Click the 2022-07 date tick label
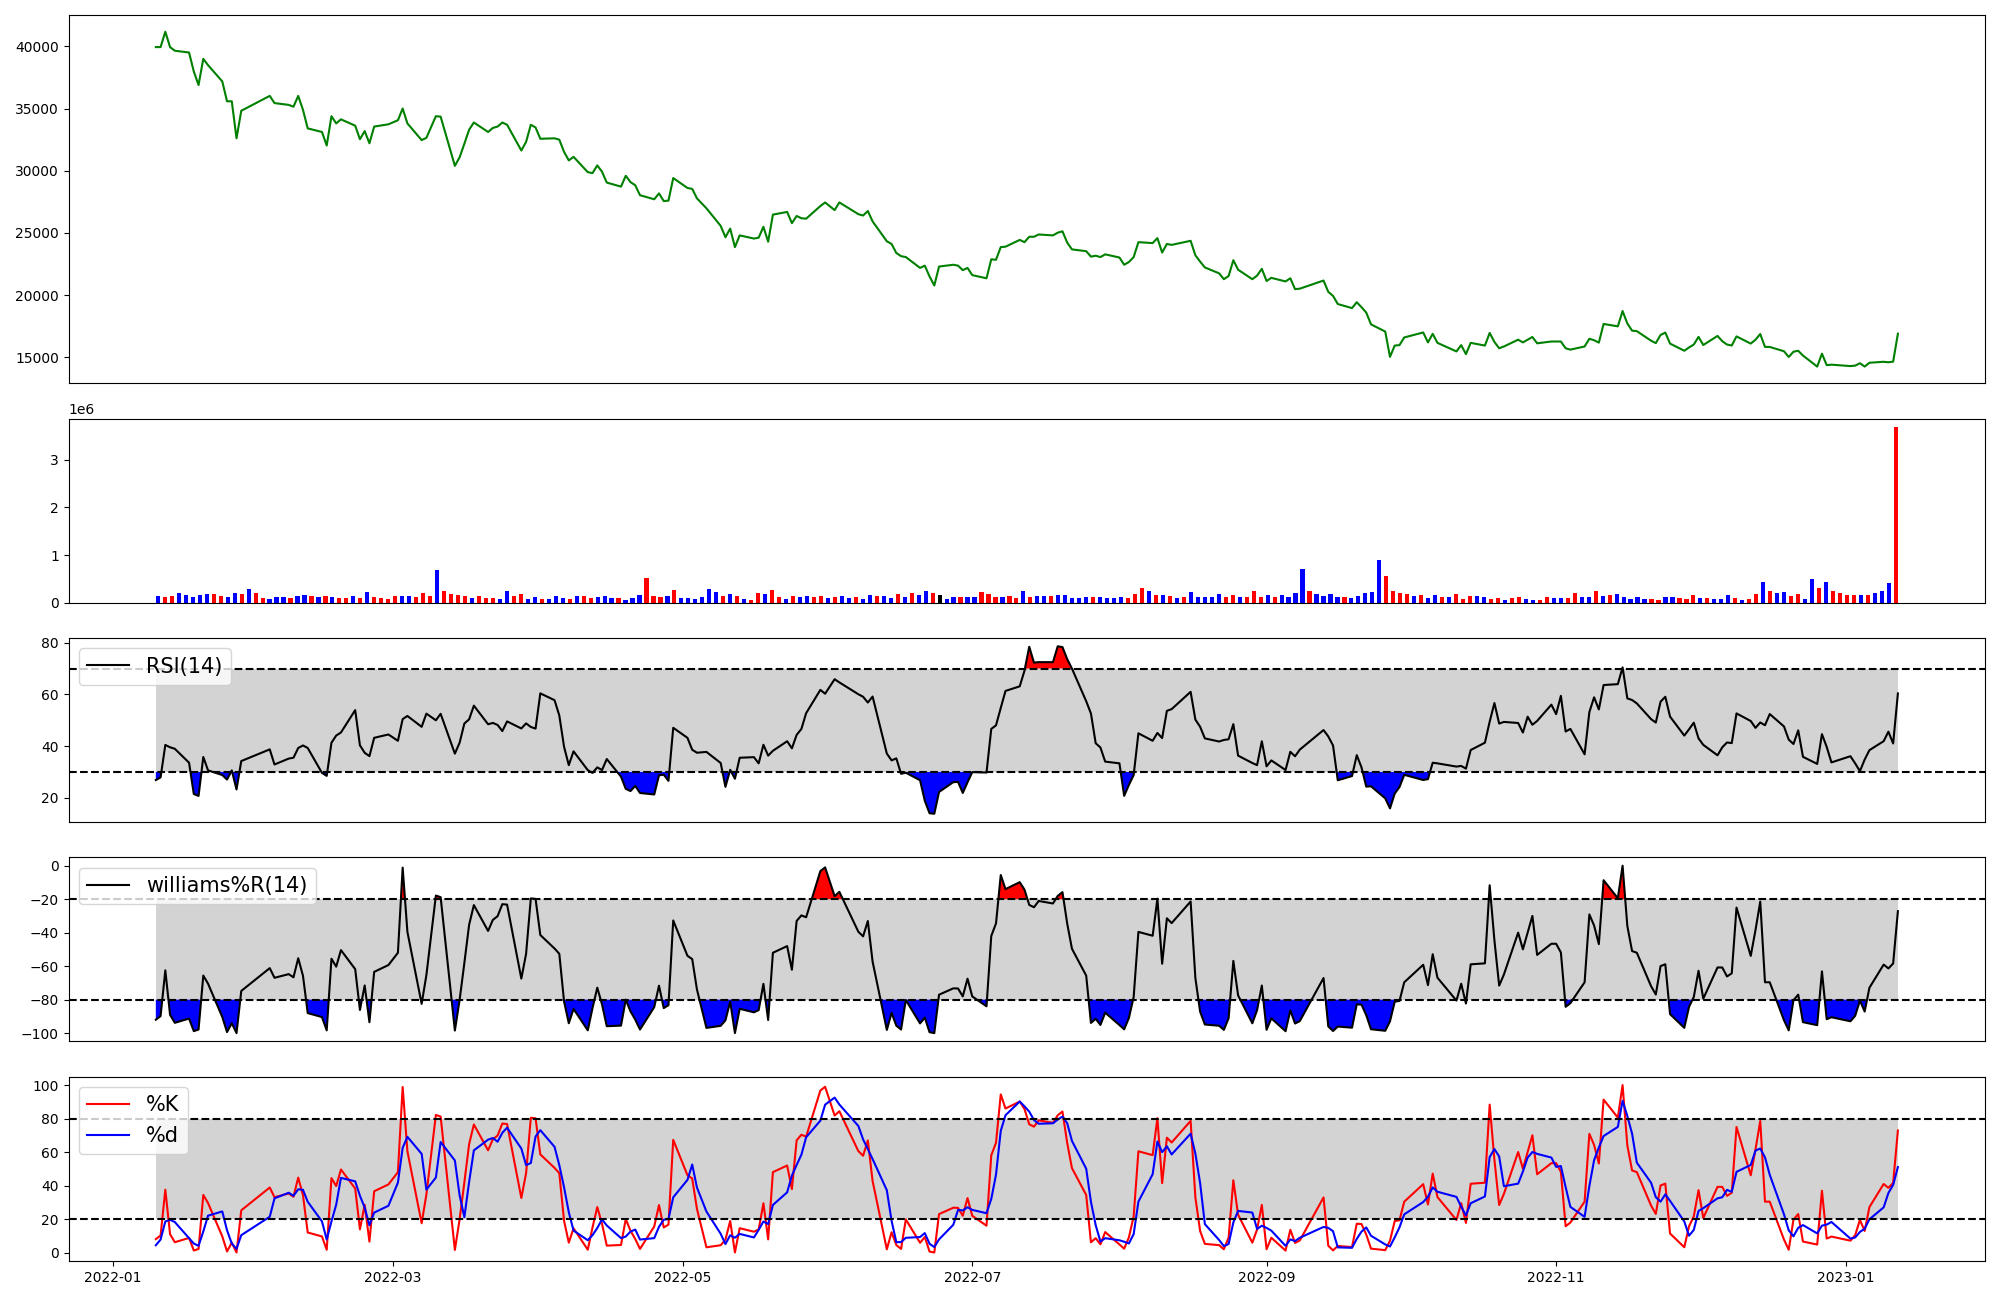This screenshot has width=2000, height=1300. [972, 1277]
